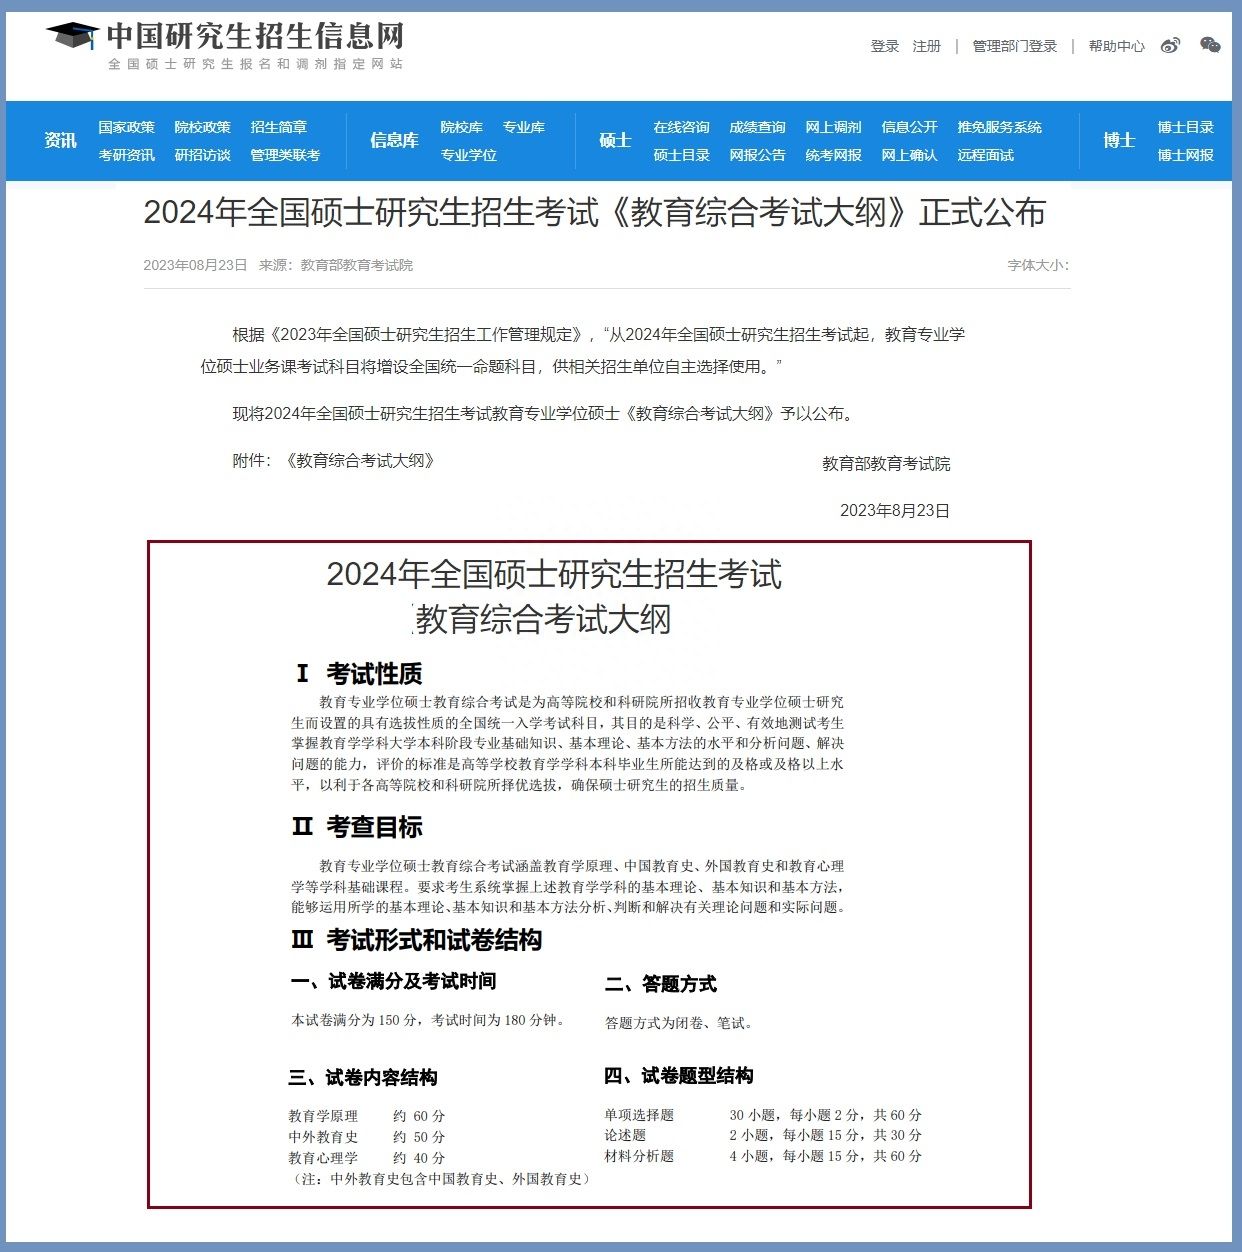1242x1252 pixels.
Task: Click the date 2023年08月23日 under headline
Action: [x=195, y=265]
